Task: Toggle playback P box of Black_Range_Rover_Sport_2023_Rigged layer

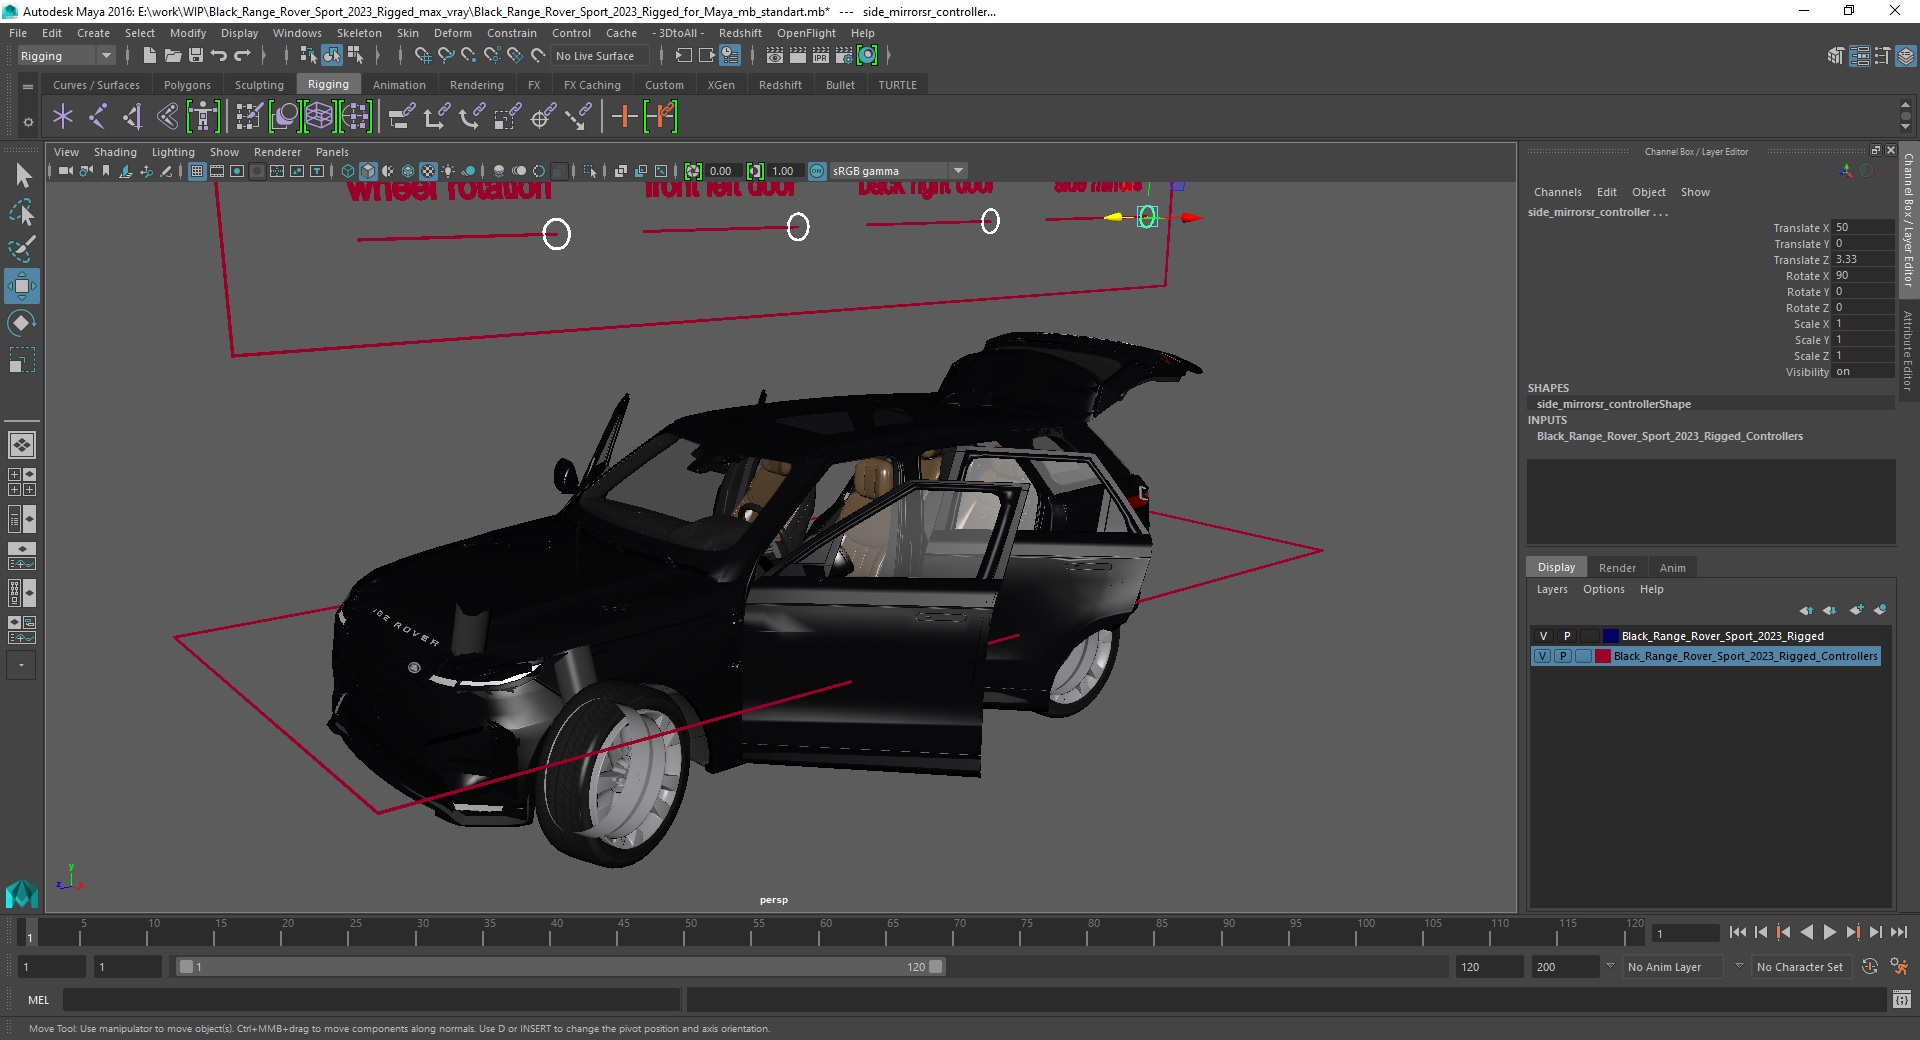Action: coord(1566,636)
